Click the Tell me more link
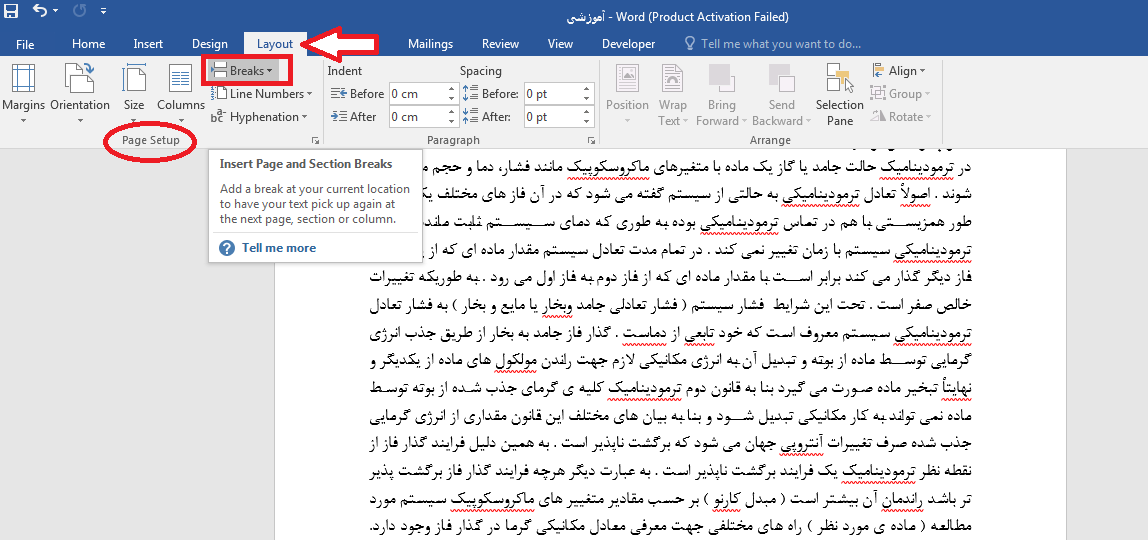 point(278,248)
